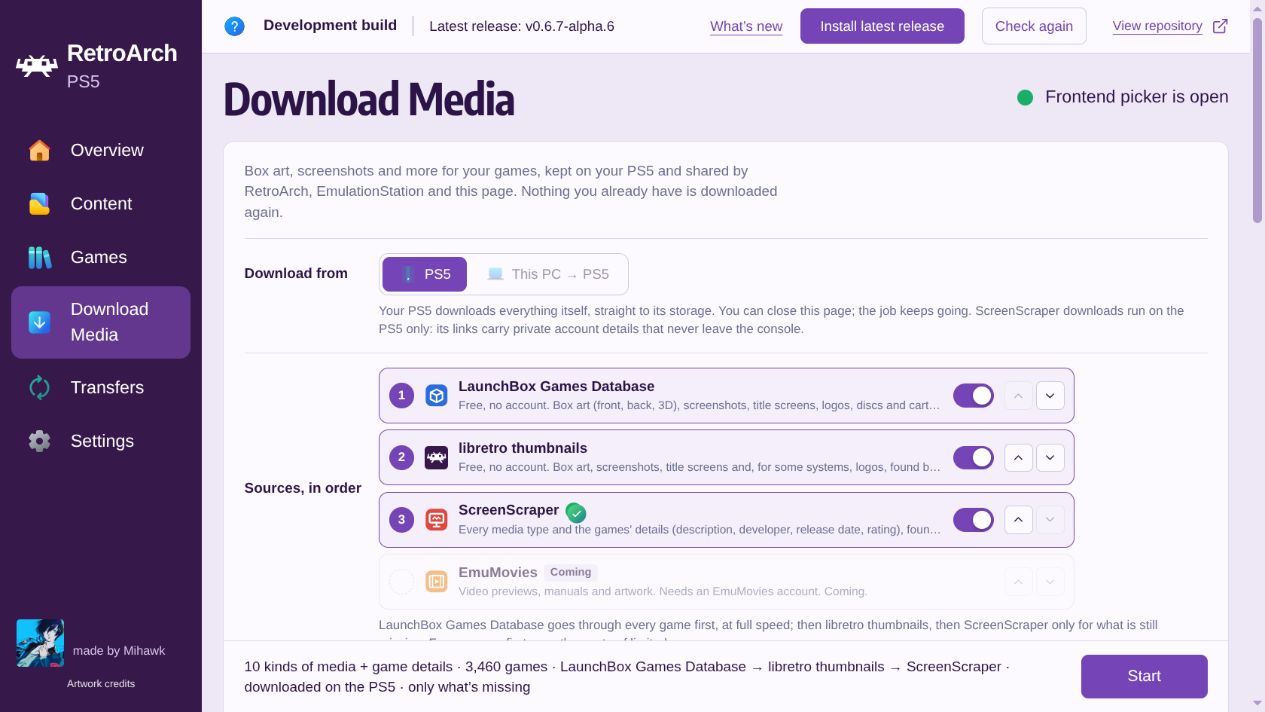Click the Transfers circular arrows icon

click(39, 388)
